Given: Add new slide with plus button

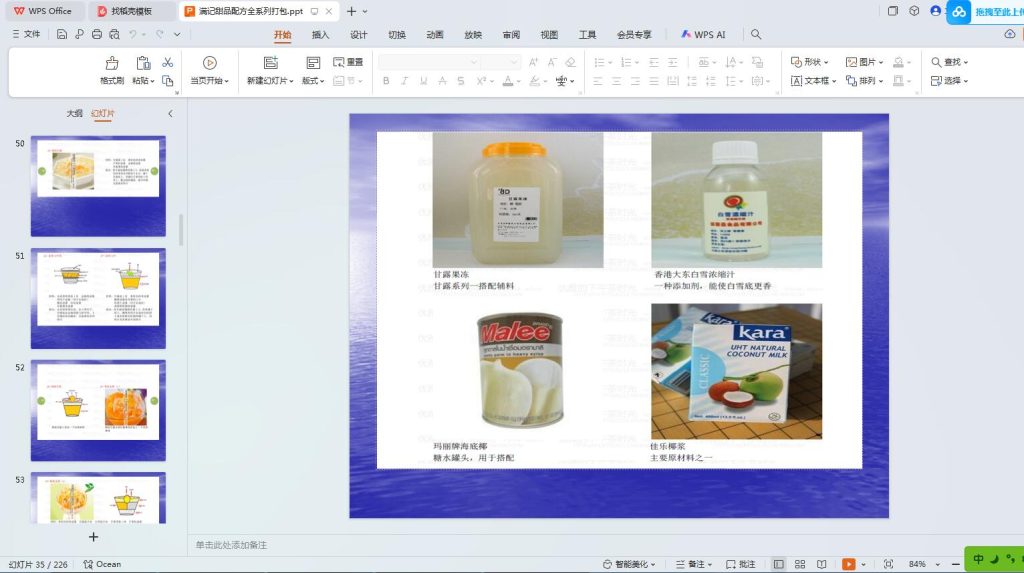Looking at the screenshot, I should (93, 537).
